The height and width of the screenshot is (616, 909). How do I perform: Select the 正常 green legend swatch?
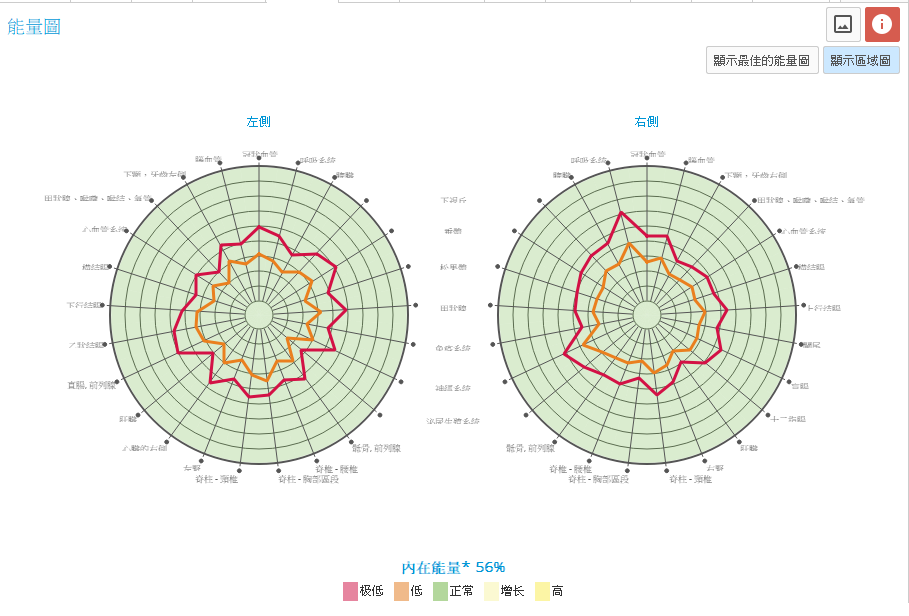pyautogui.click(x=440, y=591)
